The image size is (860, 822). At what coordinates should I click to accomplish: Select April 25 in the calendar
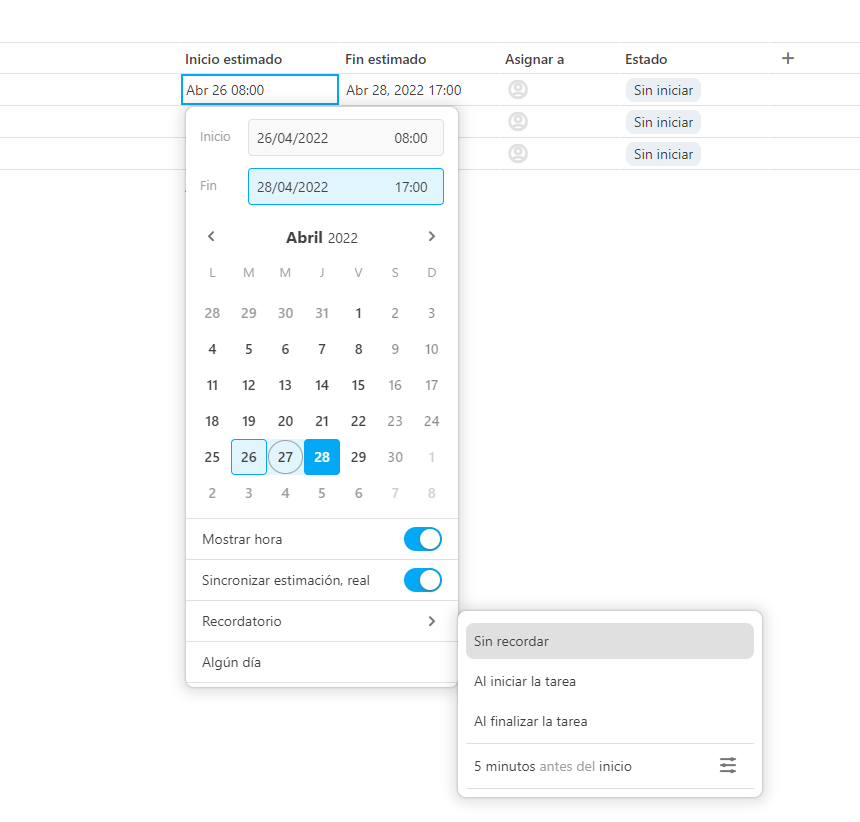pyautogui.click(x=212, y=457)
